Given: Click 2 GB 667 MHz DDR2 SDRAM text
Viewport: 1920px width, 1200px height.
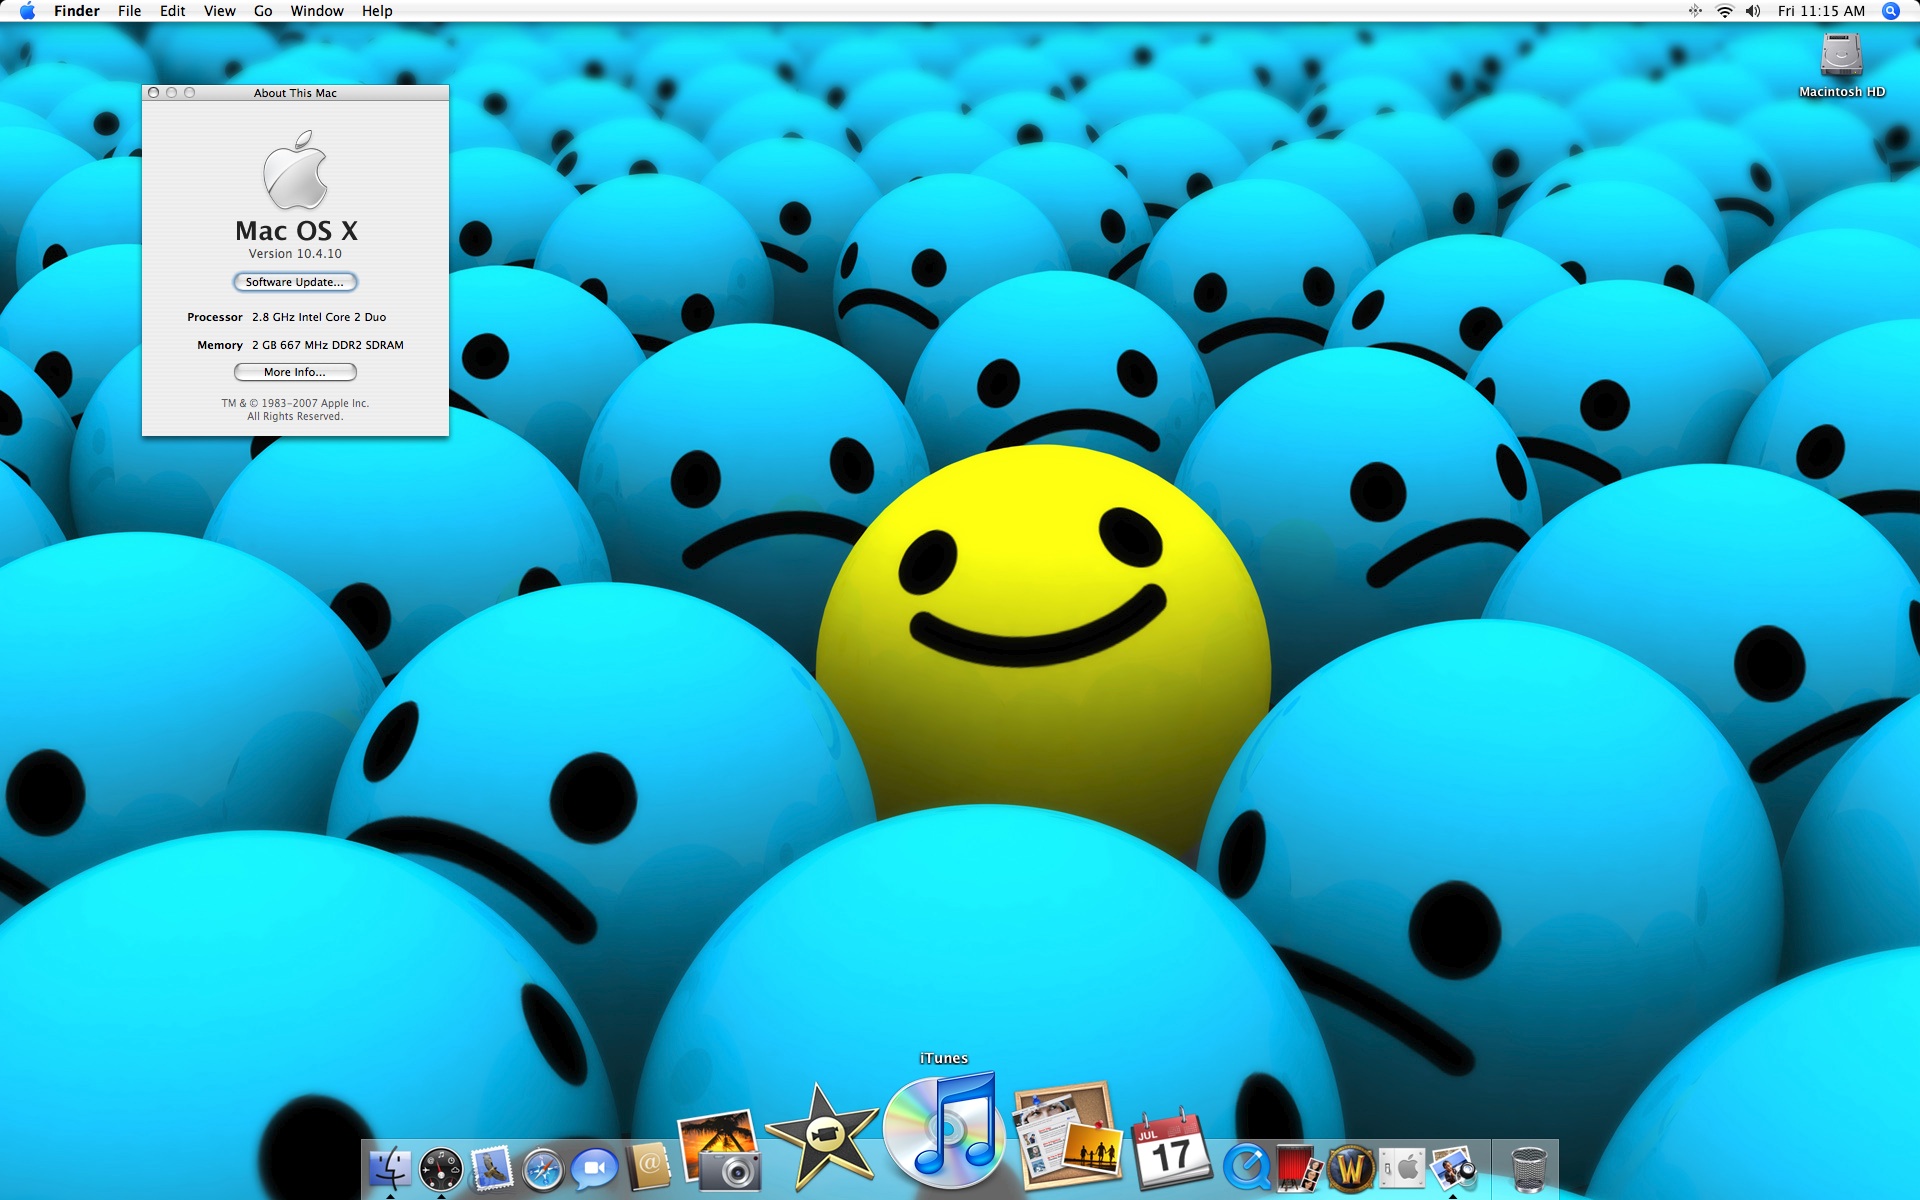Looking at the screenshot, I should click(328, 345).
